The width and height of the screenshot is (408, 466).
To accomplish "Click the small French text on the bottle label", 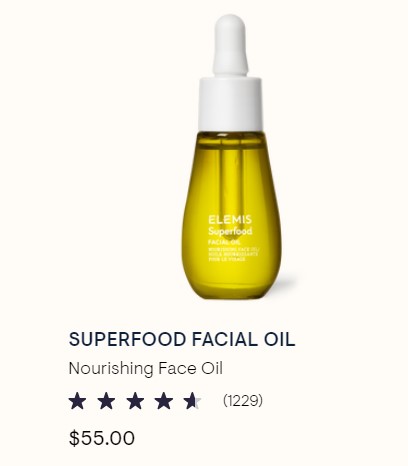I will click(x=233, y=256).
